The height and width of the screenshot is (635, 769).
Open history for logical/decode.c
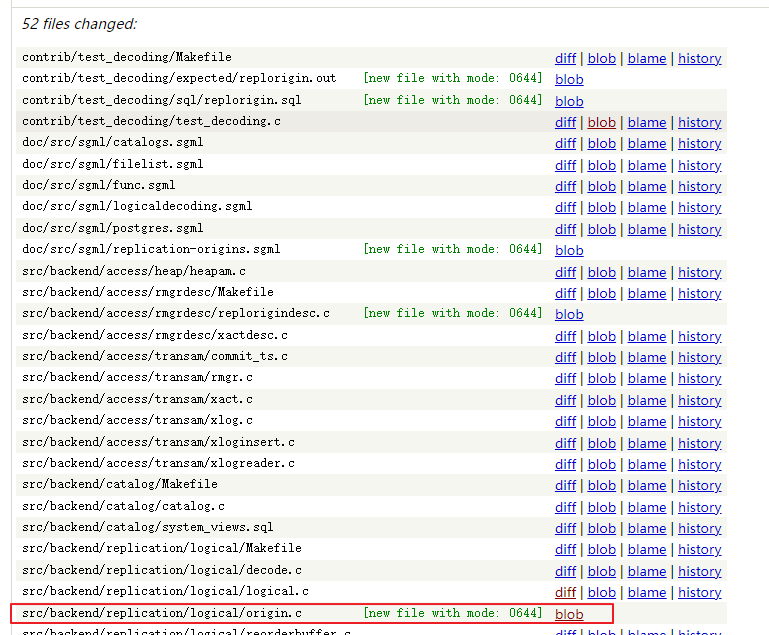pyautogui.click(x=699, y=571)
